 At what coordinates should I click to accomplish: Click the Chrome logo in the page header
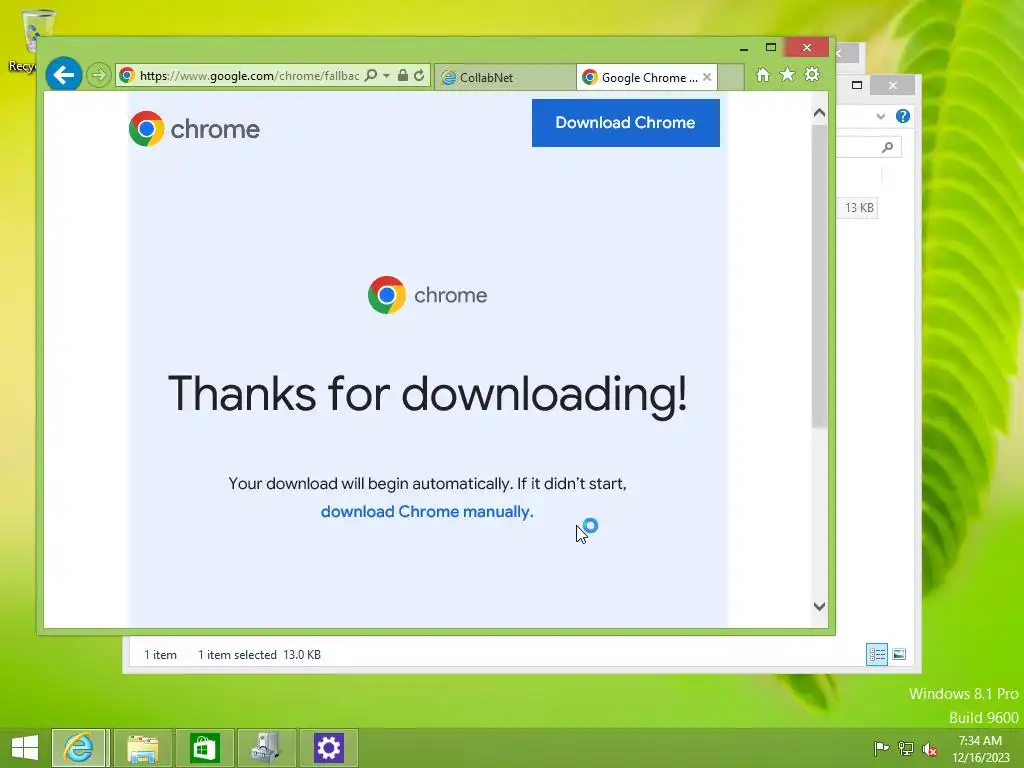tap(195, 129)
